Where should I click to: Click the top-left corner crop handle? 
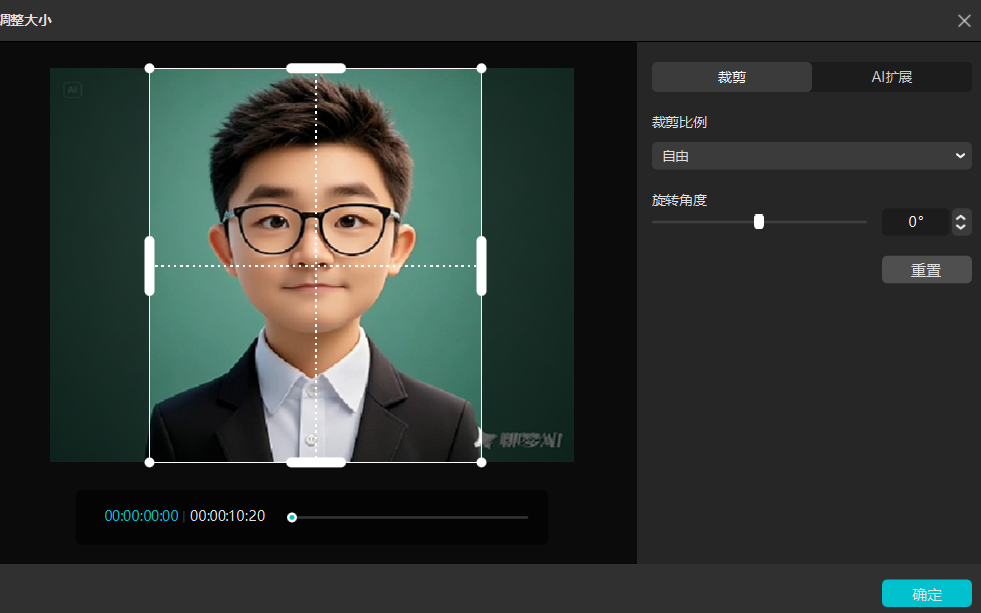click(150, 68)
